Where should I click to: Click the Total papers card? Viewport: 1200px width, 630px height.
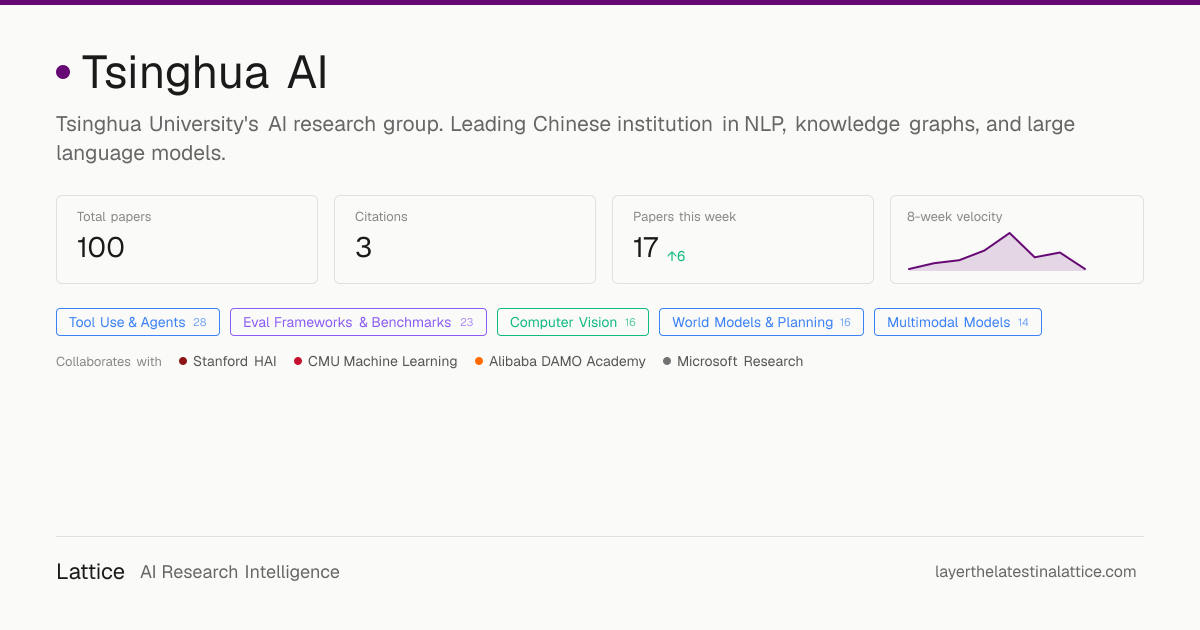(187, 239)
